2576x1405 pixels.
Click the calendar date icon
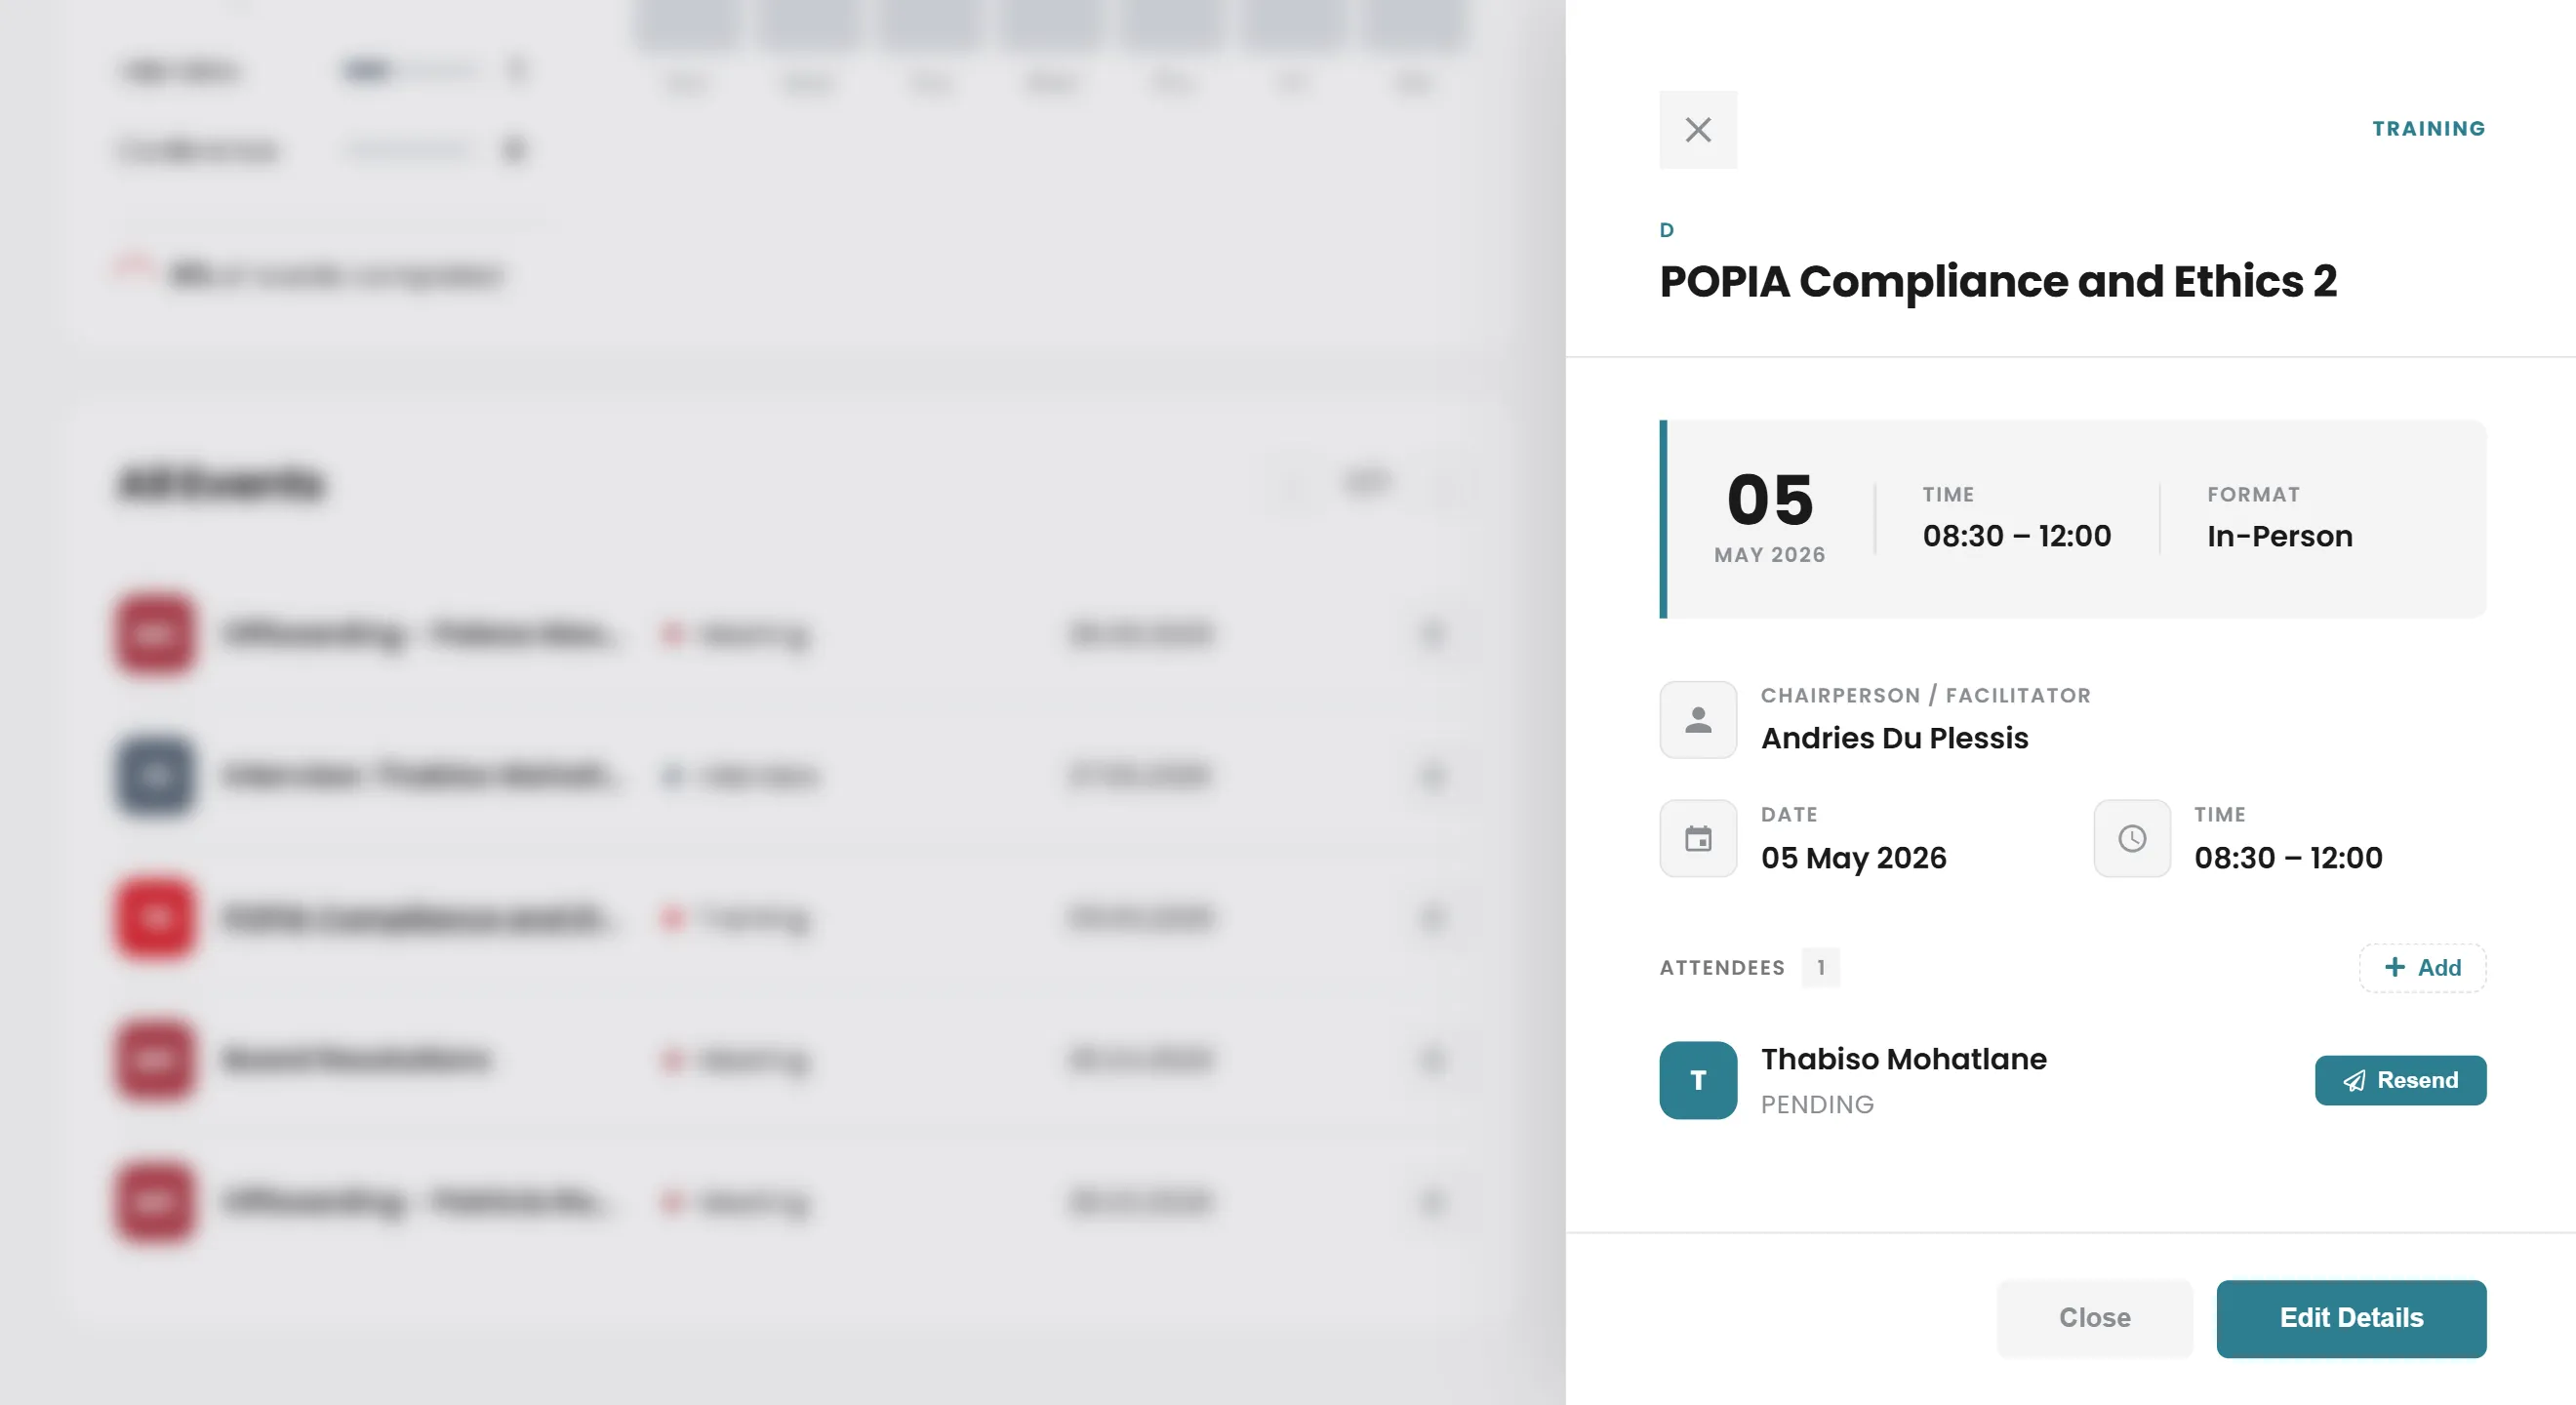(x=1698, y=839)
